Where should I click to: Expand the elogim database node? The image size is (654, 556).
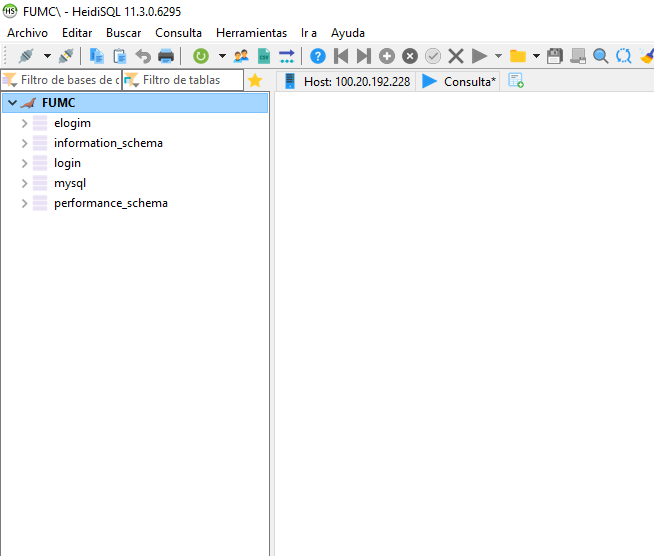pyautogui.click(x=25, y=123)
